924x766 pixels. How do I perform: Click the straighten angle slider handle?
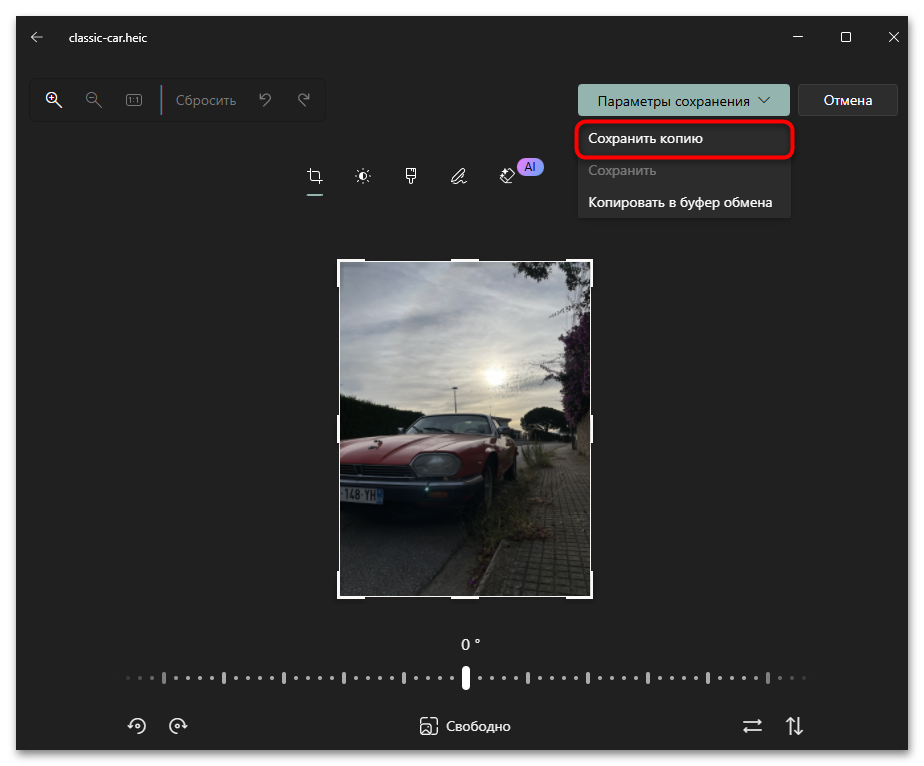pos(466,678)
